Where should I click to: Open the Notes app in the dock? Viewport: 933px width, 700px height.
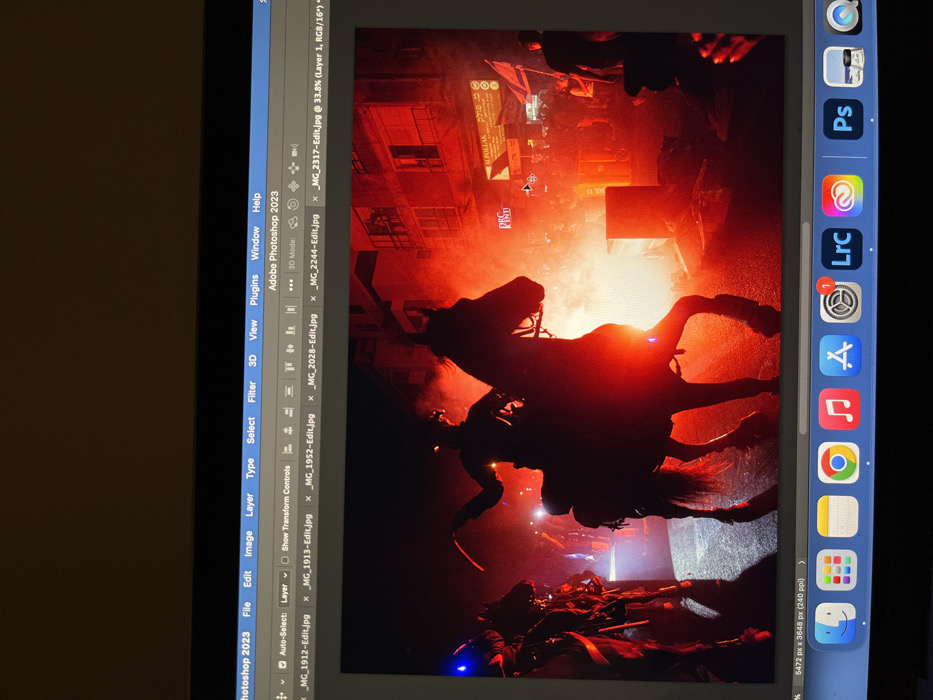(837, 516)
